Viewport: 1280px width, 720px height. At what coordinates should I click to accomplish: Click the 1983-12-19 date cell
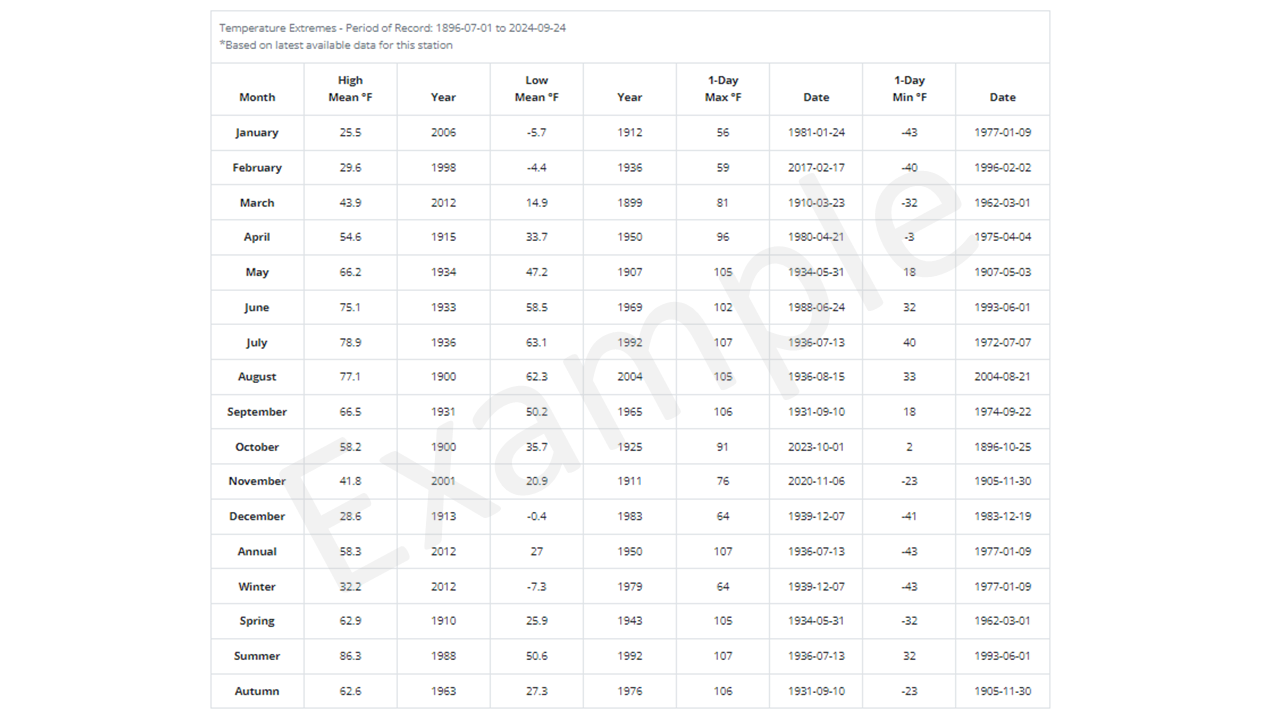[x=1002, y=517]
